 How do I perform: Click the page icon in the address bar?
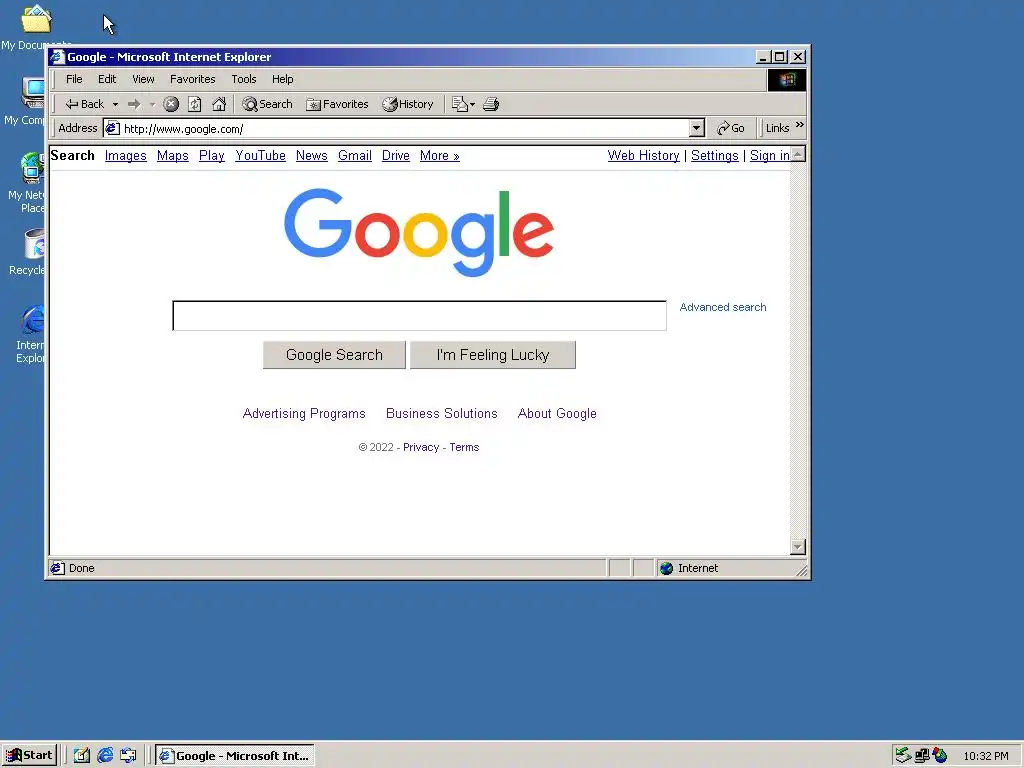coord(112,128)
